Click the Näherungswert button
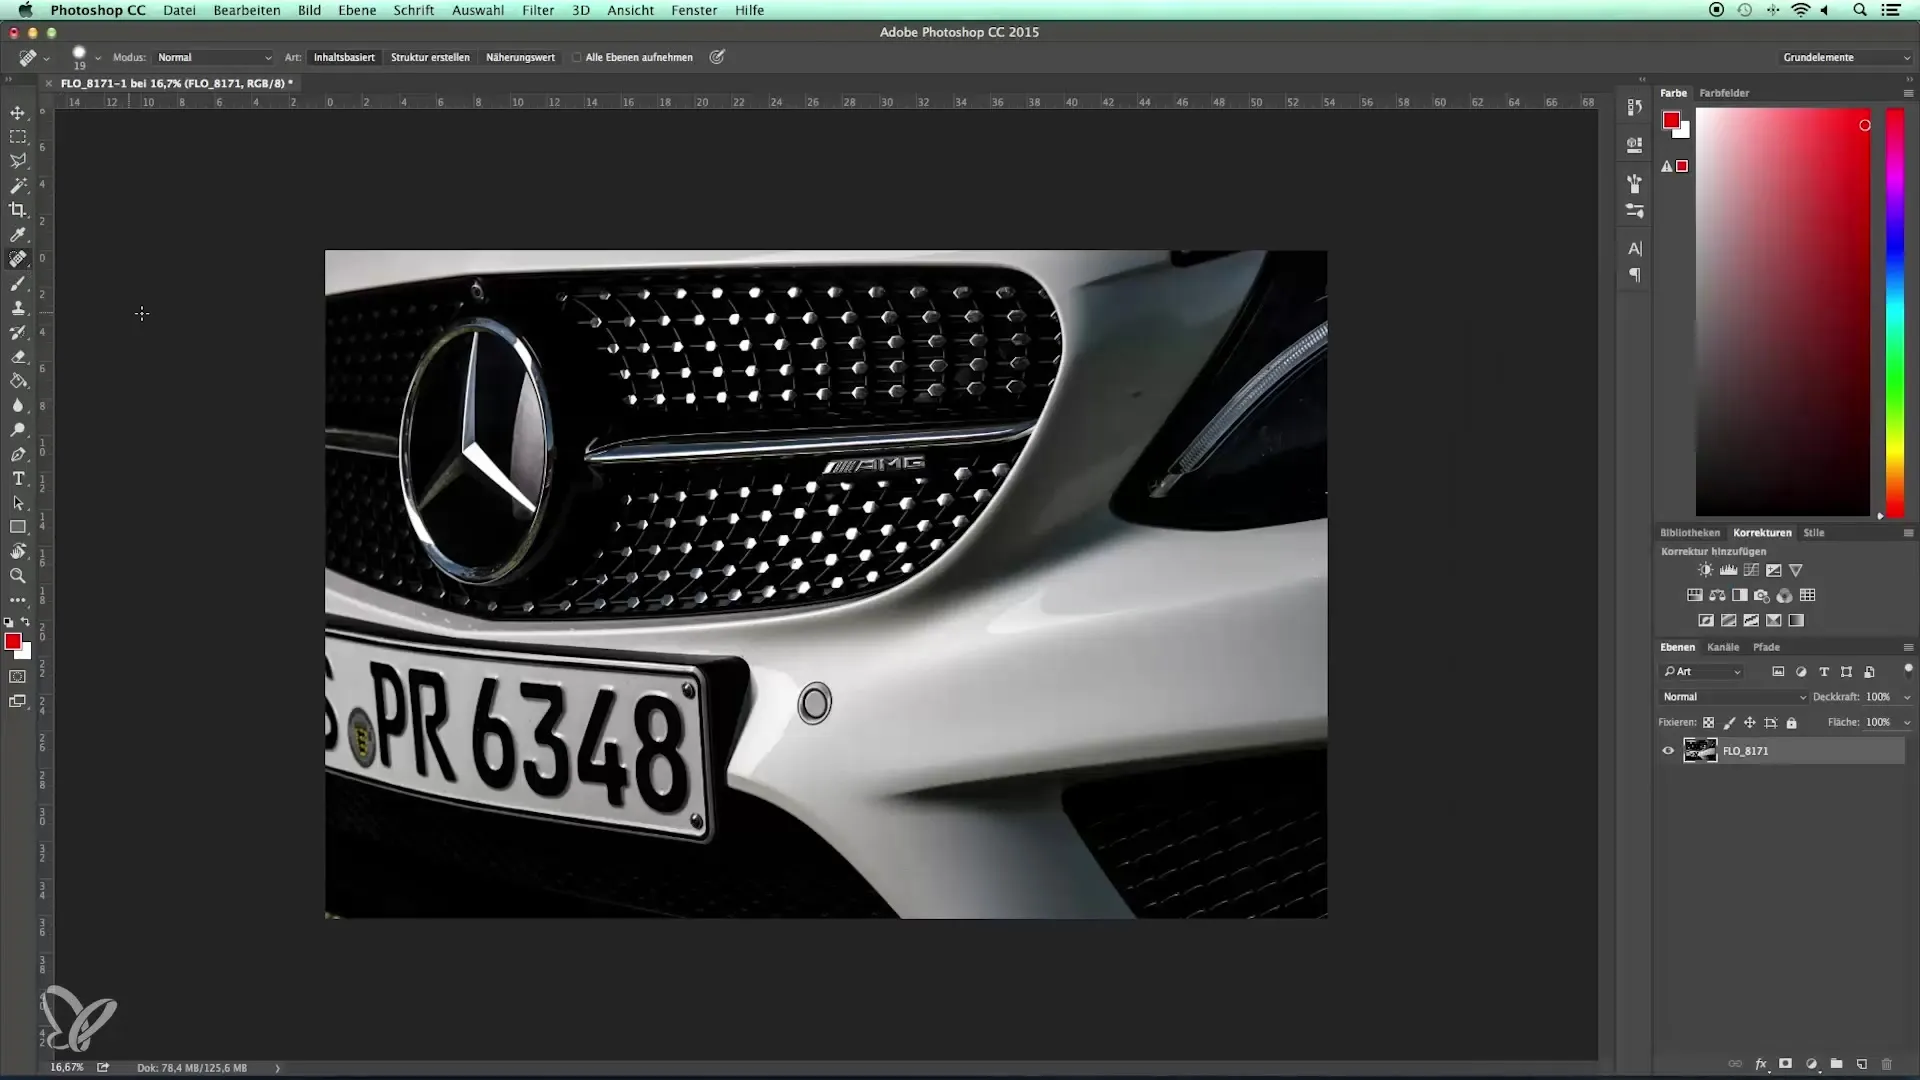The height and width of the screenshot is (1080, 1920). (520, 58)
